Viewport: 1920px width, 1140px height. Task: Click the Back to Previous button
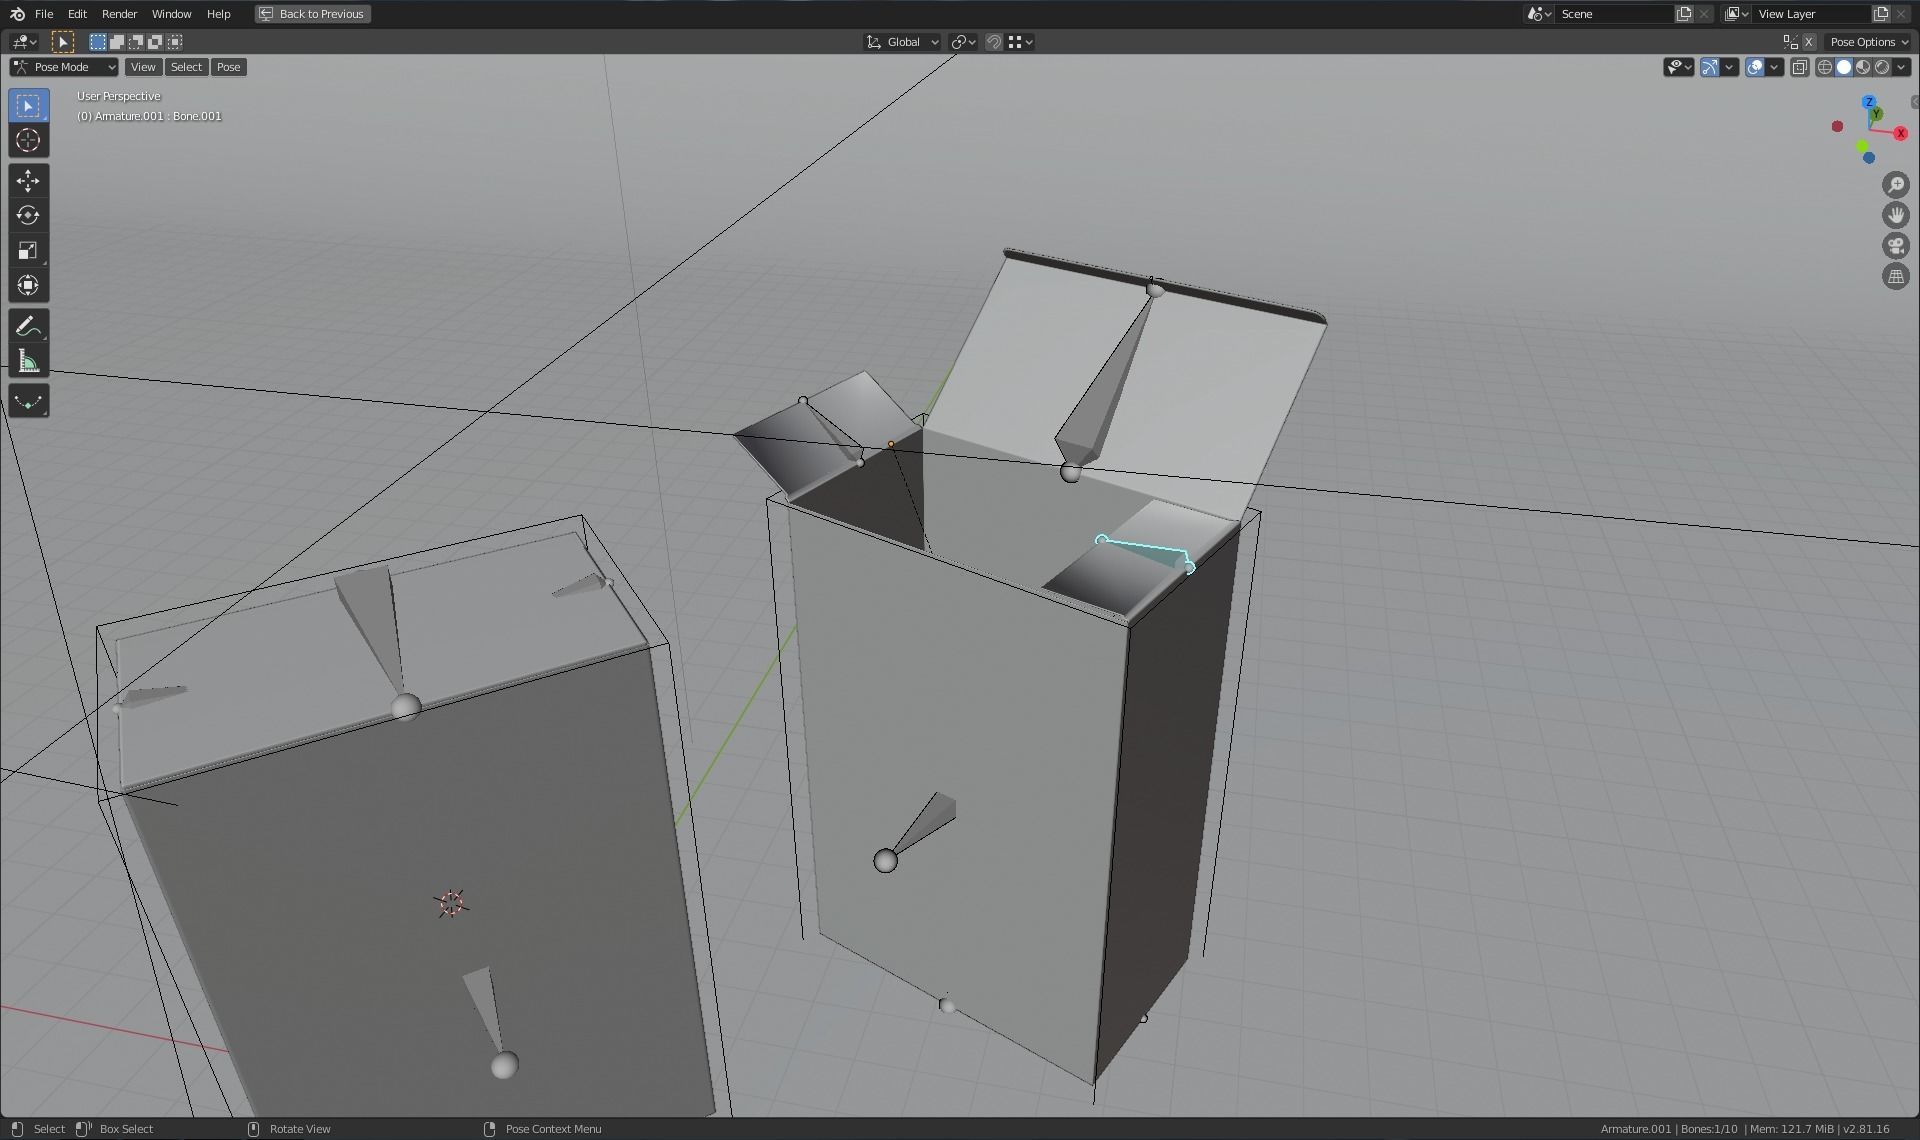tap(312, 14)
